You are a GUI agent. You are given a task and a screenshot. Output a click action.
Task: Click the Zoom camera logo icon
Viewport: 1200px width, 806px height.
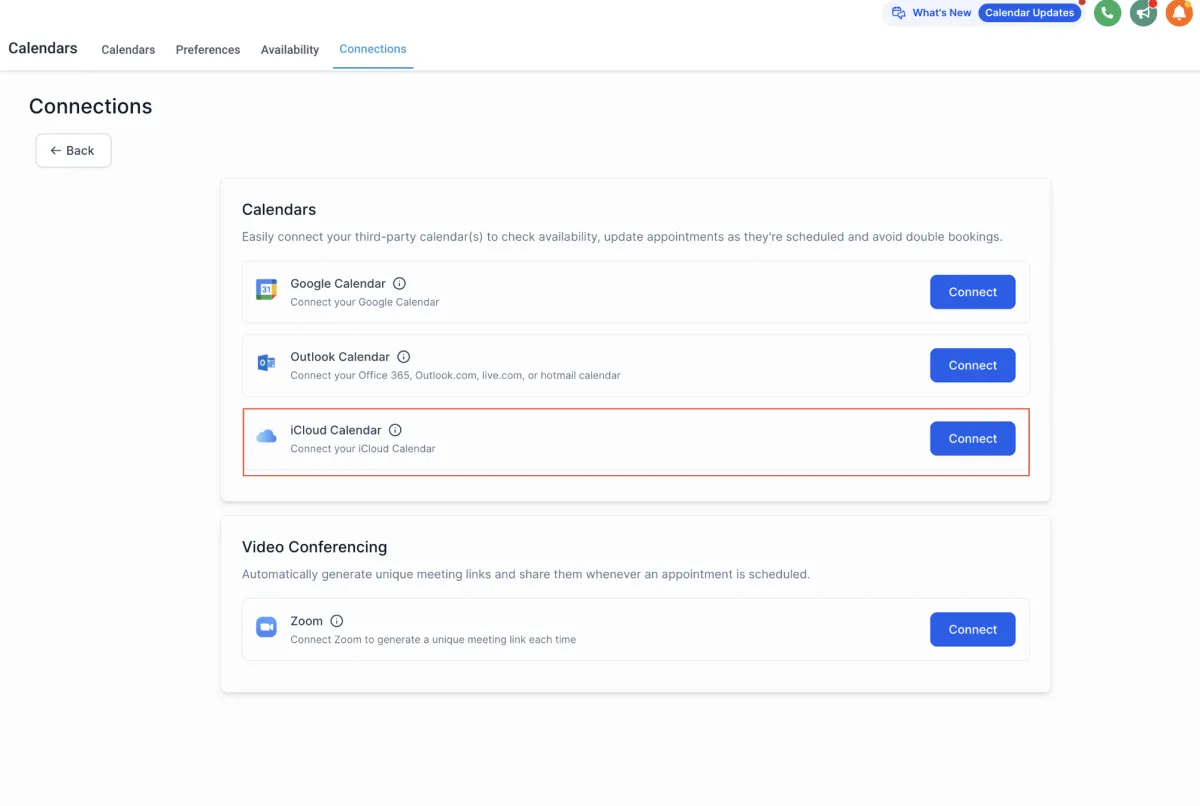pos(266,627)
